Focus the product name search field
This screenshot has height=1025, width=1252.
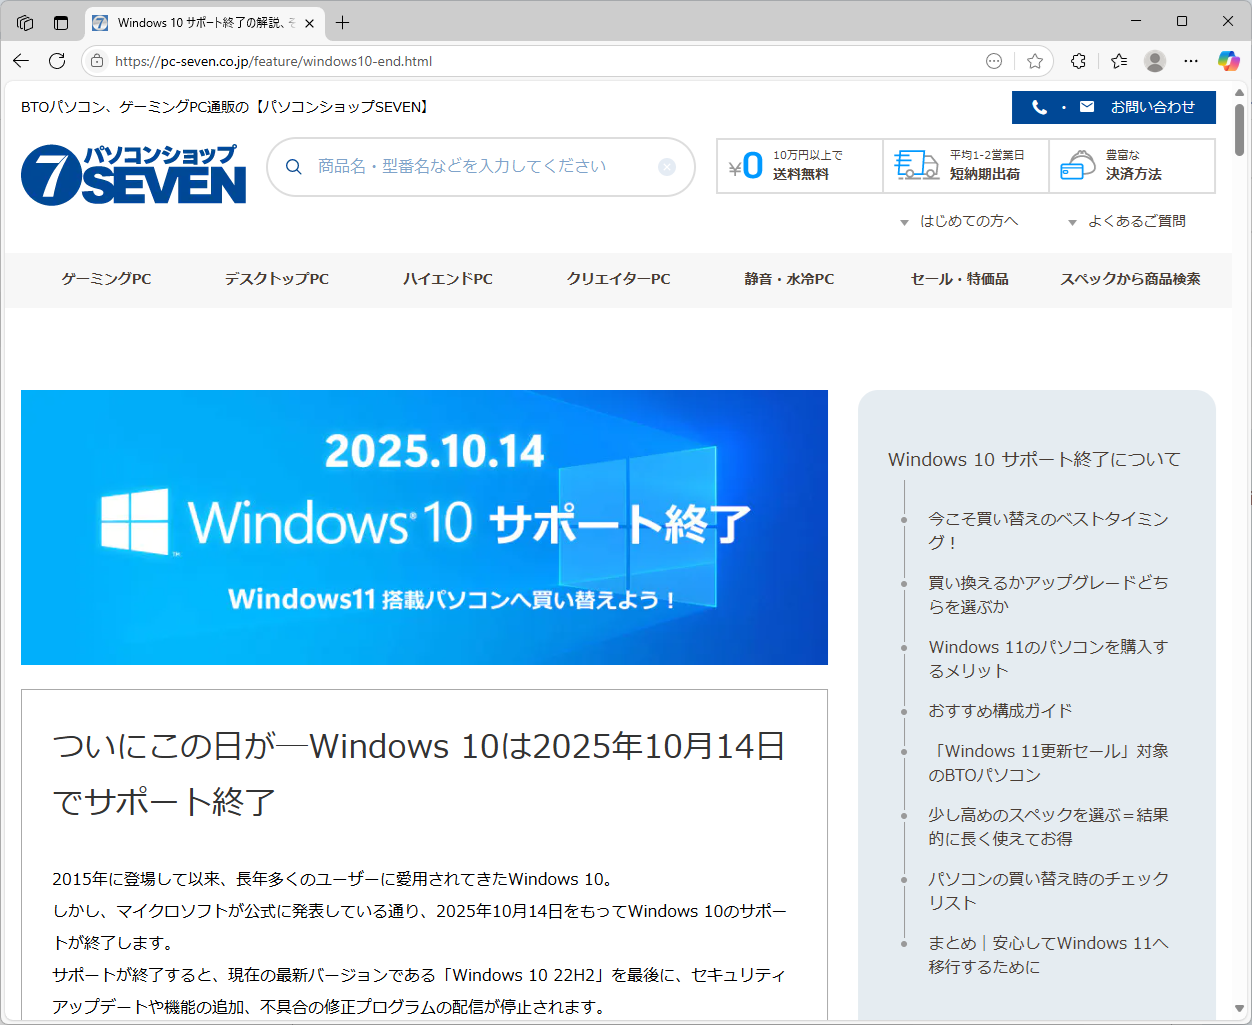[x=480, y=167]
